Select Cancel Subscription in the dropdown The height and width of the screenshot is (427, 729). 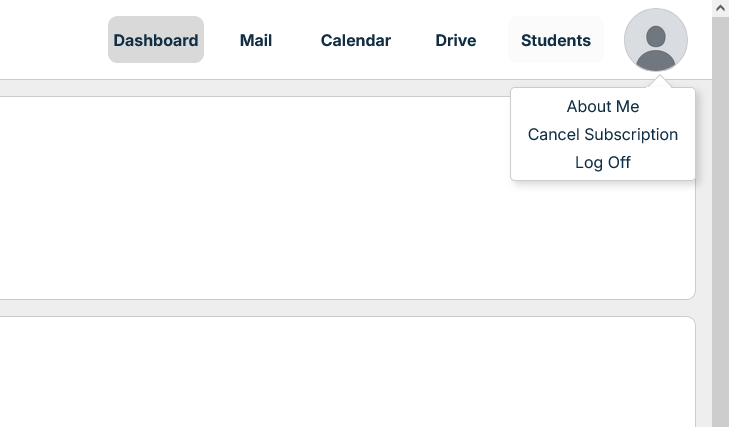click(x=603, y=134)
